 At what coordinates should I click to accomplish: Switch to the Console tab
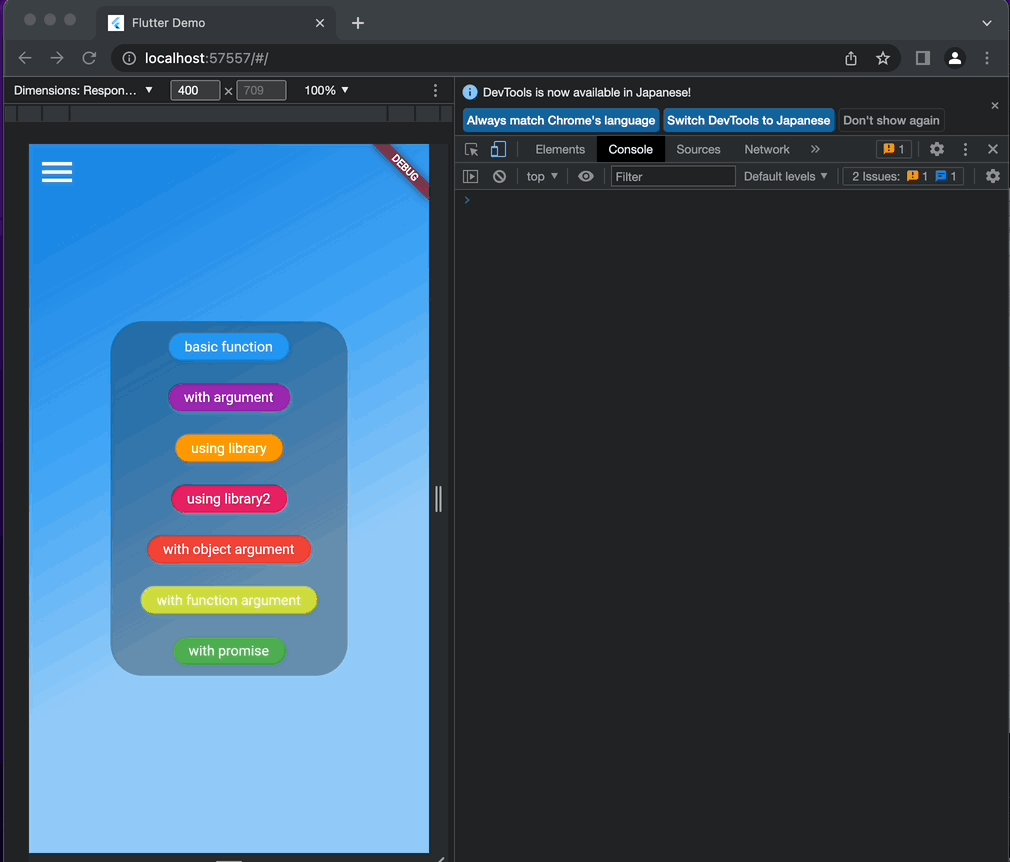pos(631,149)
